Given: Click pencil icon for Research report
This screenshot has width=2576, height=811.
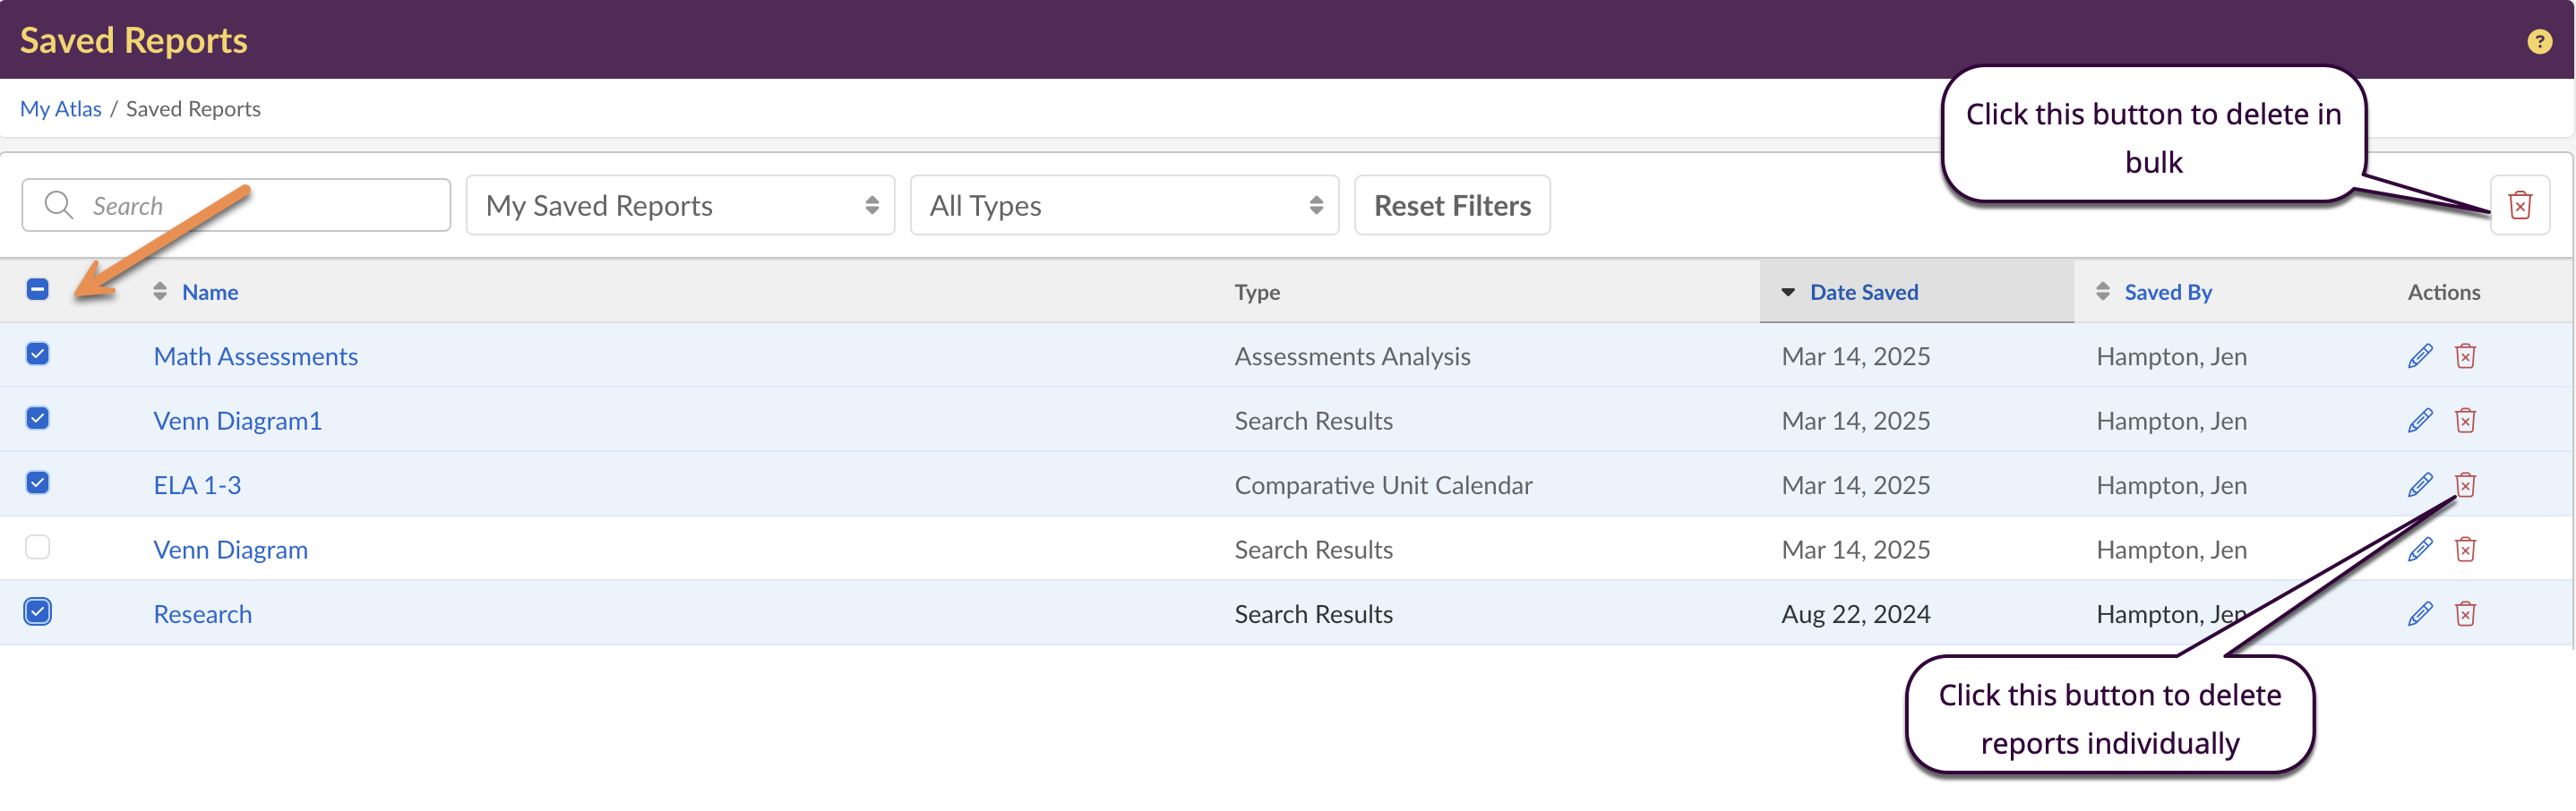Looking at the screenshot, I should (x=2420, y=614).
